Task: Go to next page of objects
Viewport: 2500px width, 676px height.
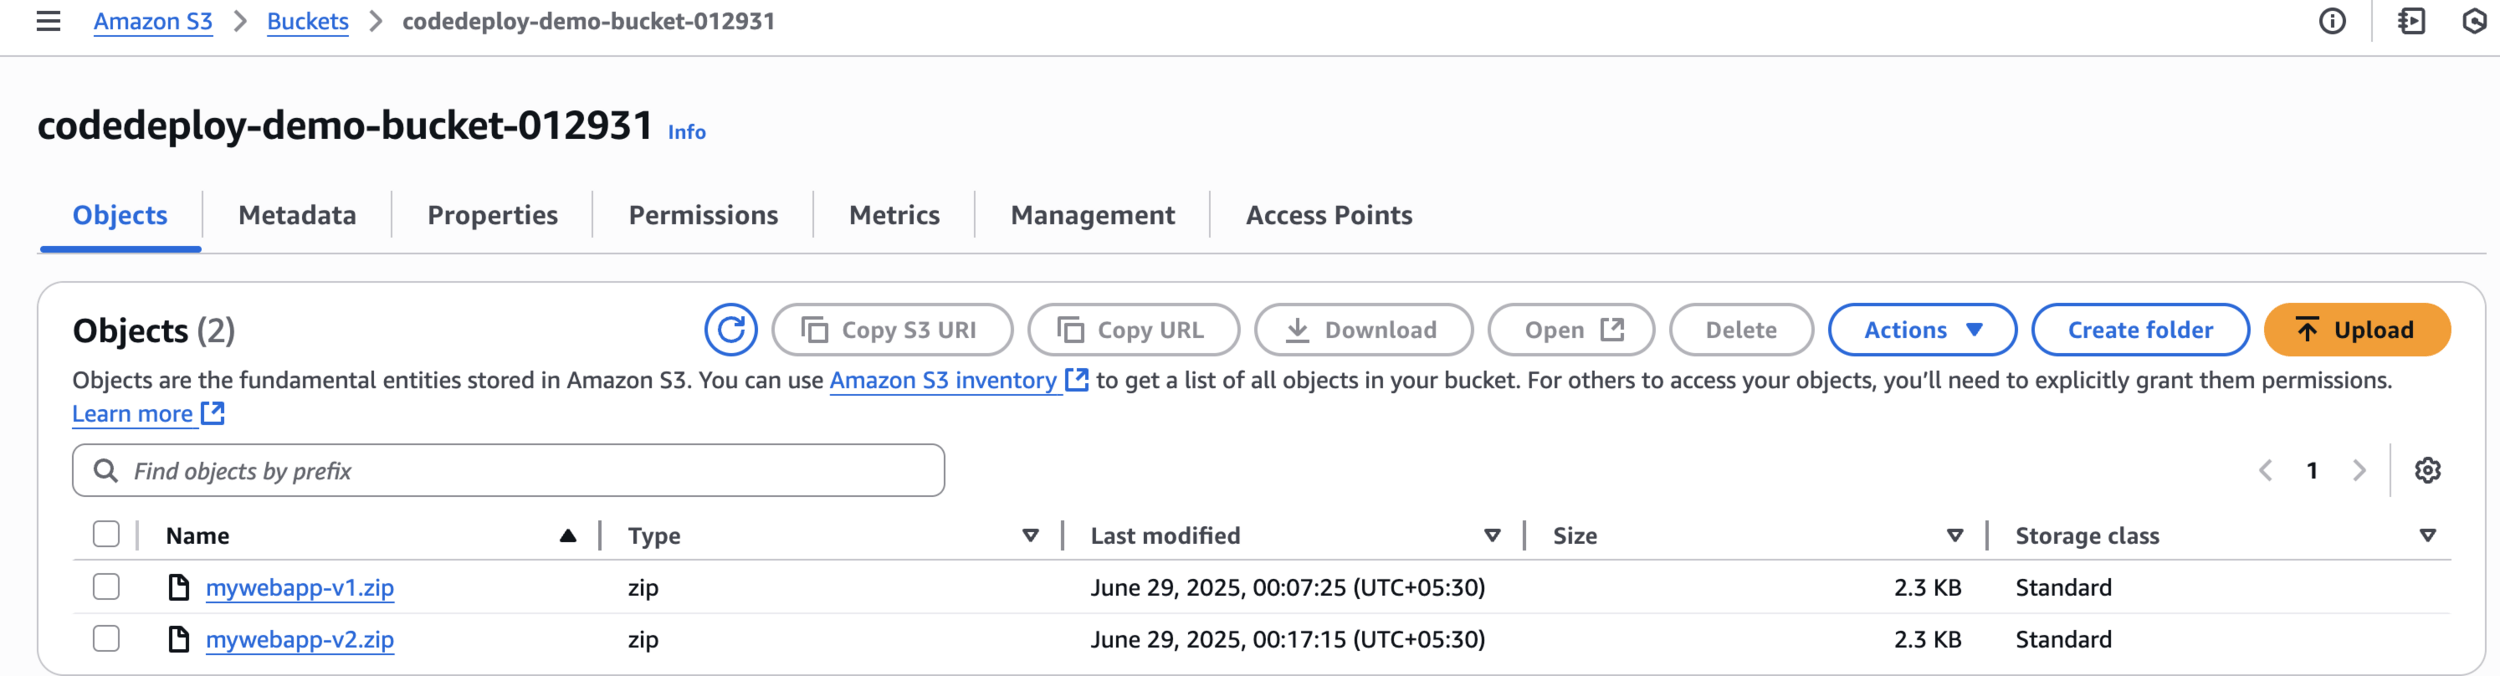Action: 2359,470
